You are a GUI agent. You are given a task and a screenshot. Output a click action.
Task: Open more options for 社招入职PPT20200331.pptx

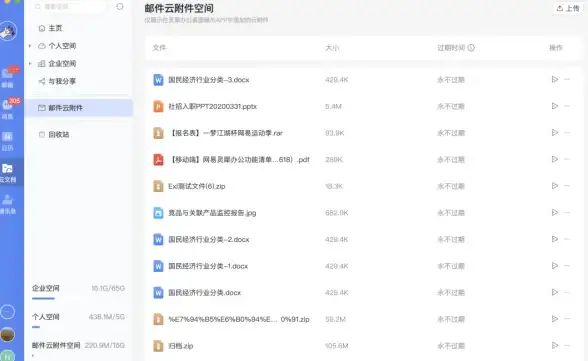567,106
